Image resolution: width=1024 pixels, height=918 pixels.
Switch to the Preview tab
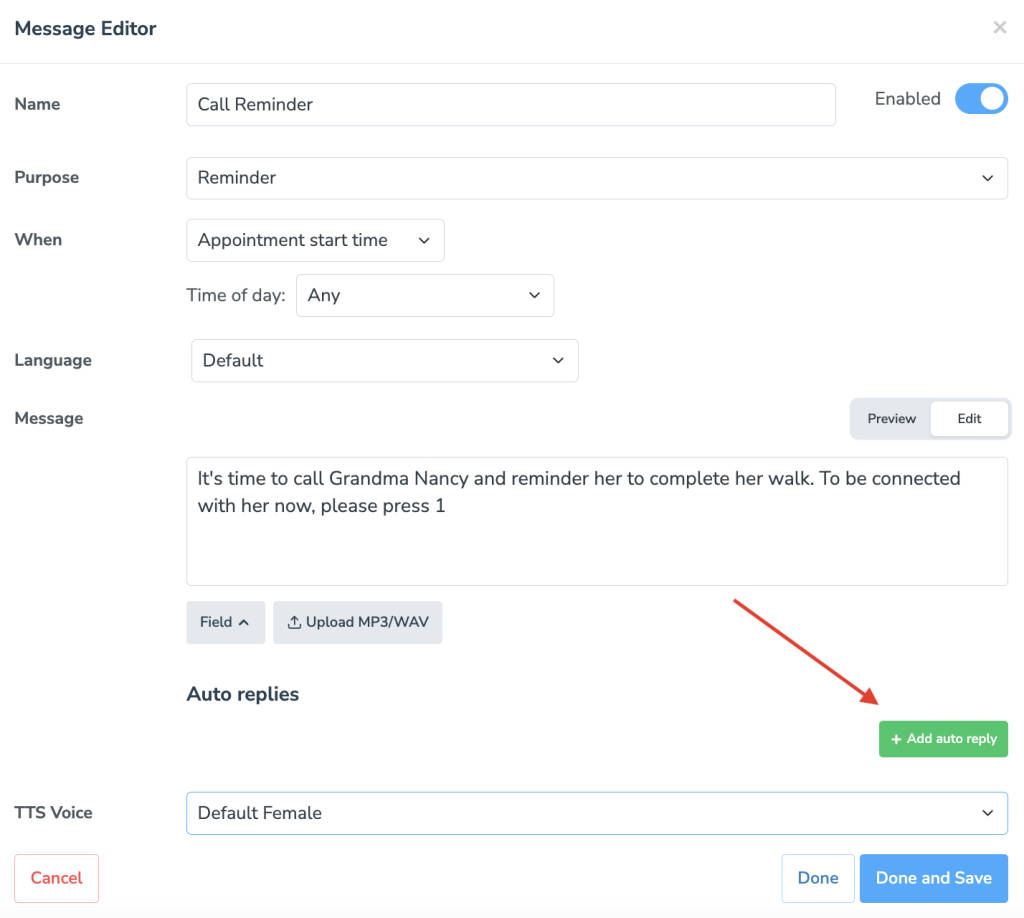891,419
